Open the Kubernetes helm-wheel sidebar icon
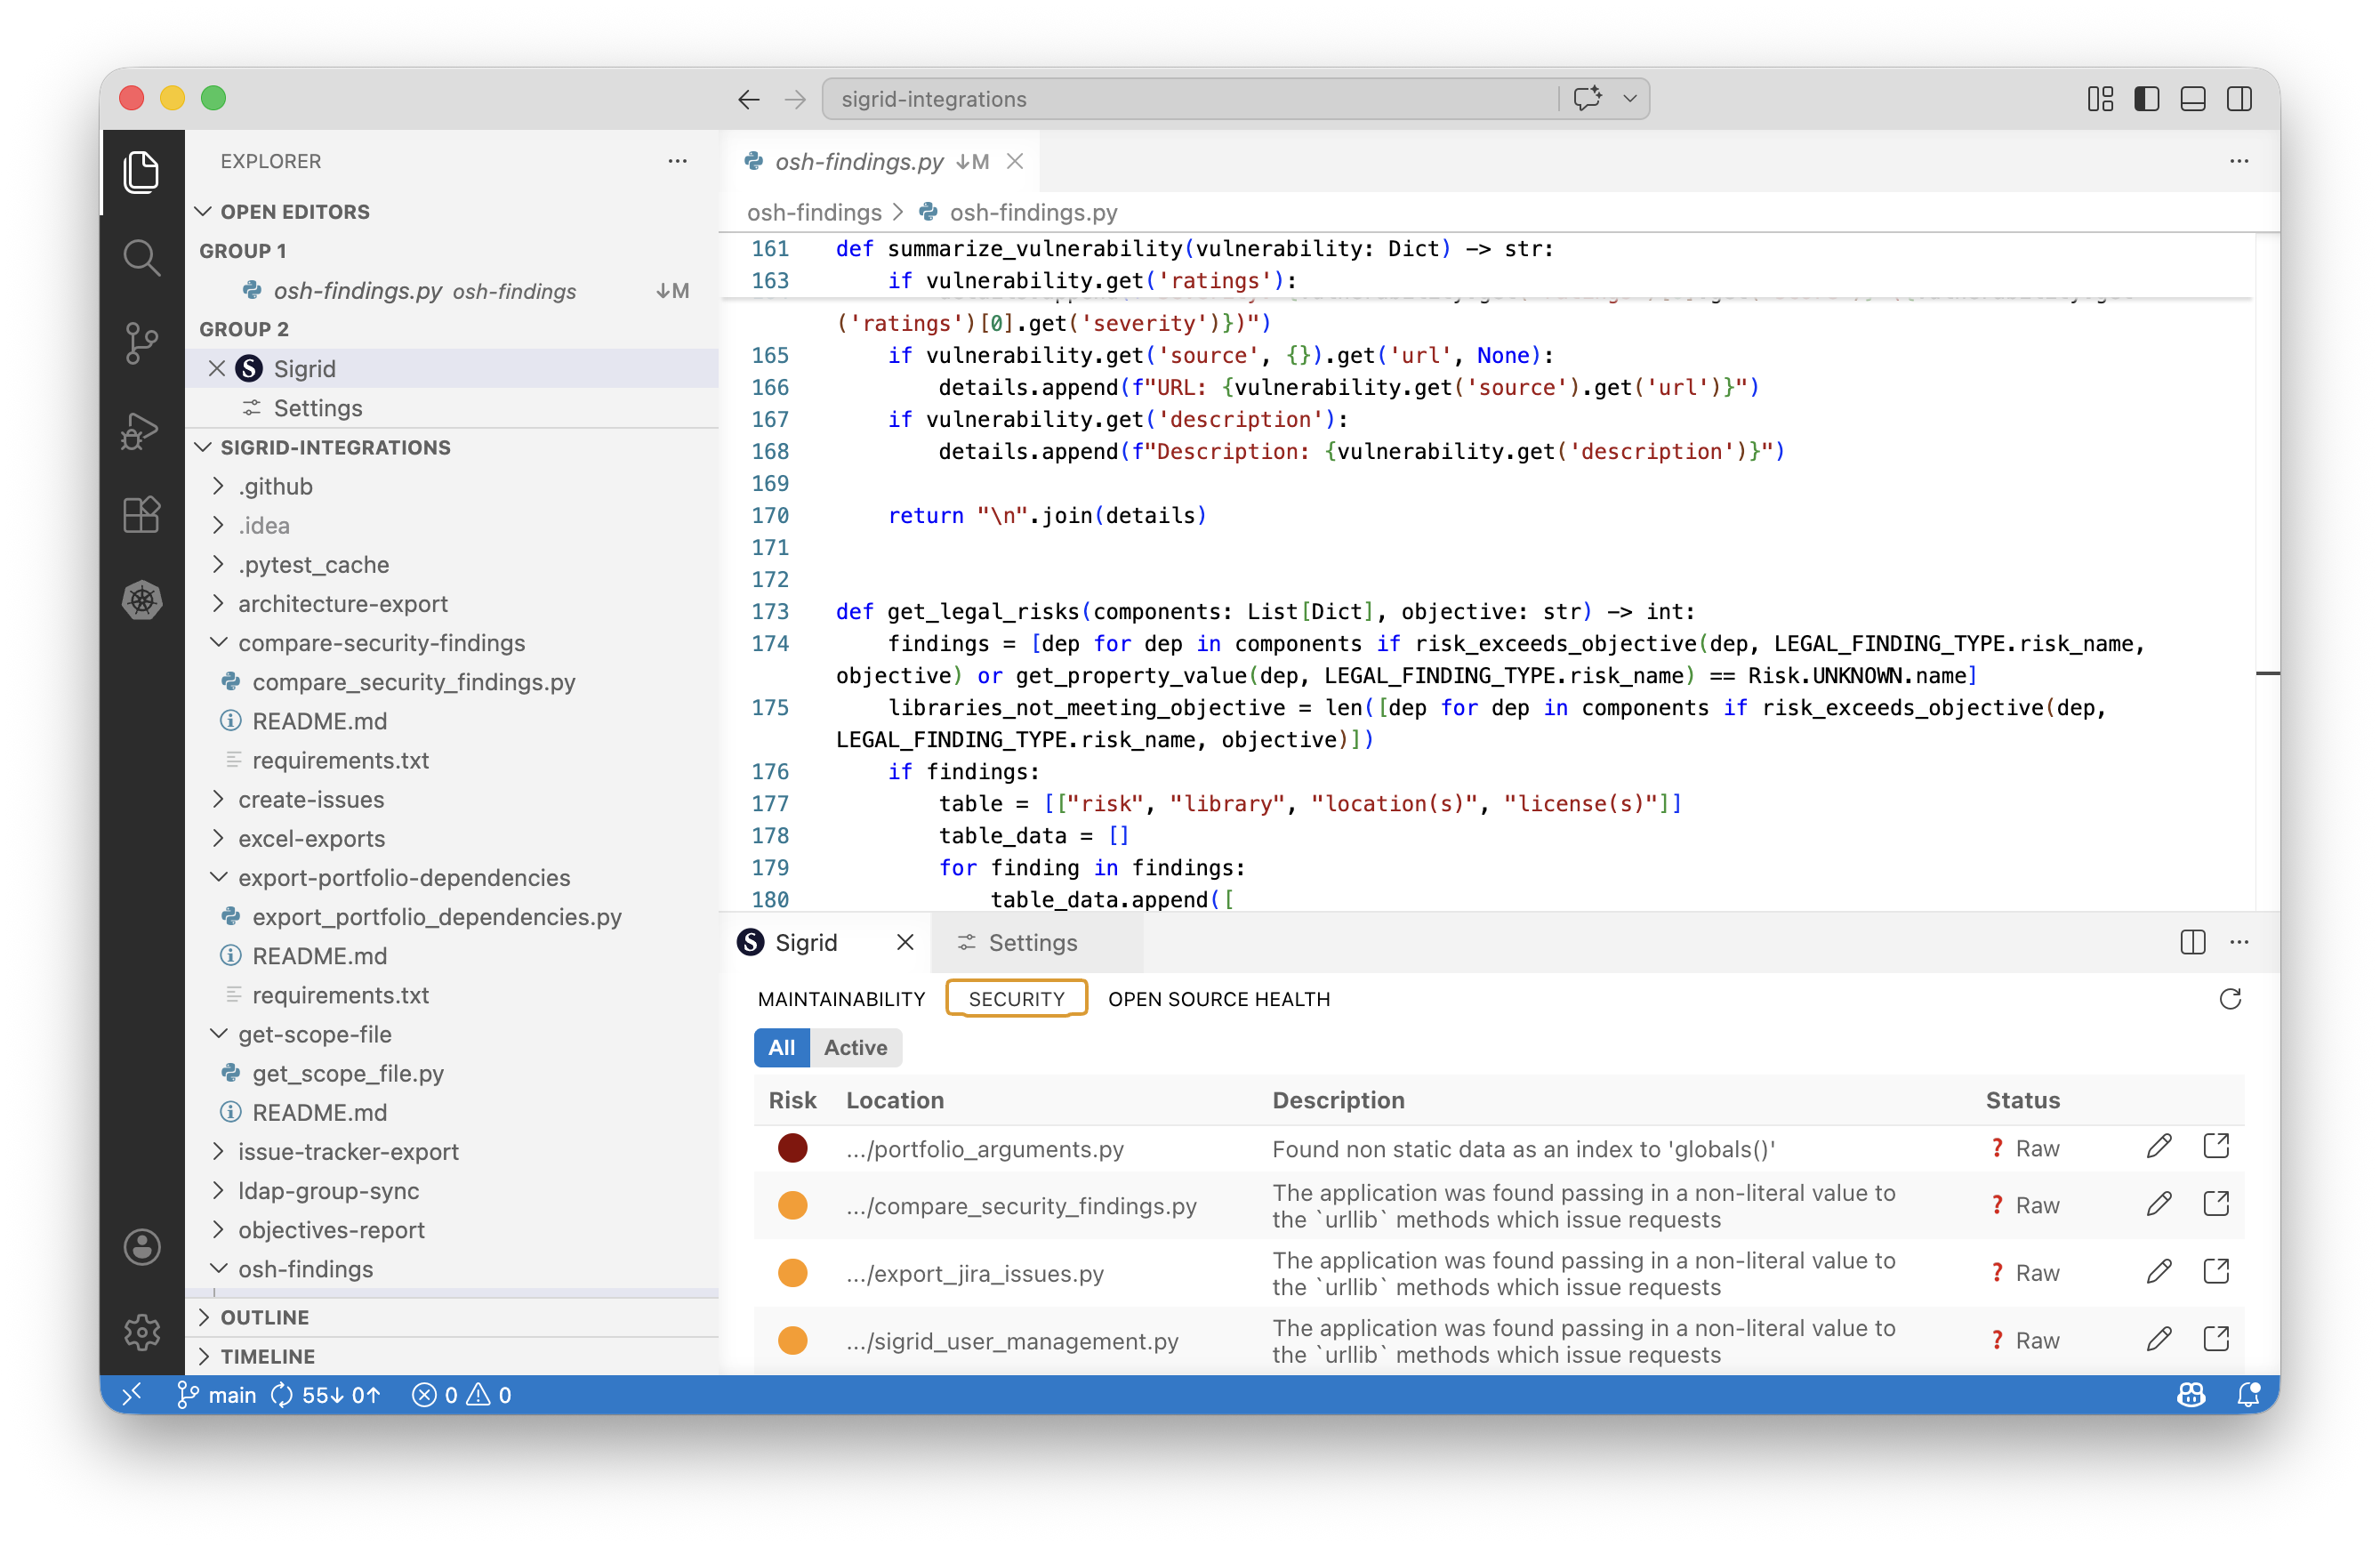Image resolution: width=2380 pixels, height=1546 pixels. tap(141, 601)
